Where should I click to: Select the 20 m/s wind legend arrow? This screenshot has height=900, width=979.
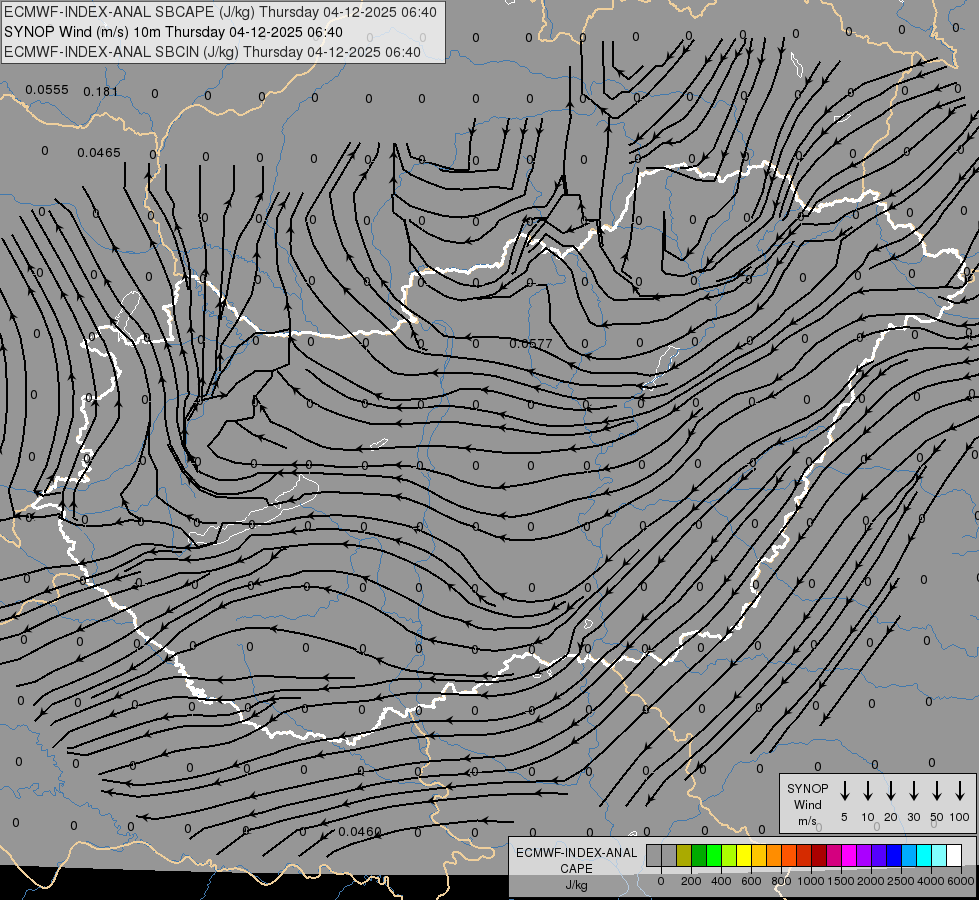(x=890, y=790)
